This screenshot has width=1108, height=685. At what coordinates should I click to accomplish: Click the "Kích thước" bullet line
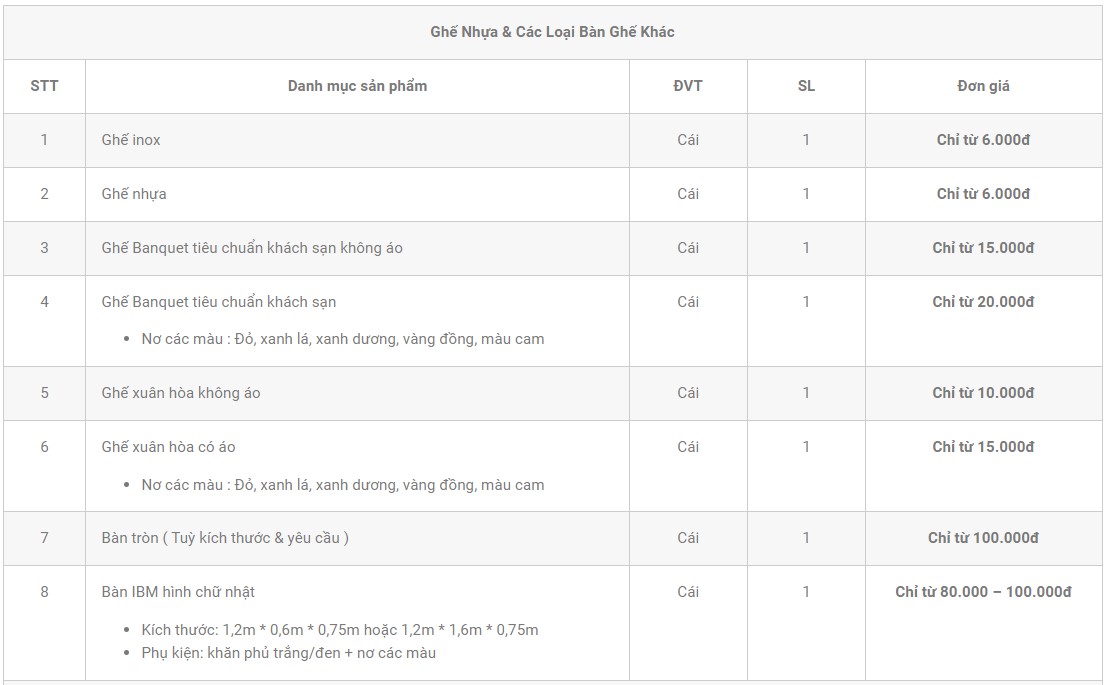tap(340, 630)
